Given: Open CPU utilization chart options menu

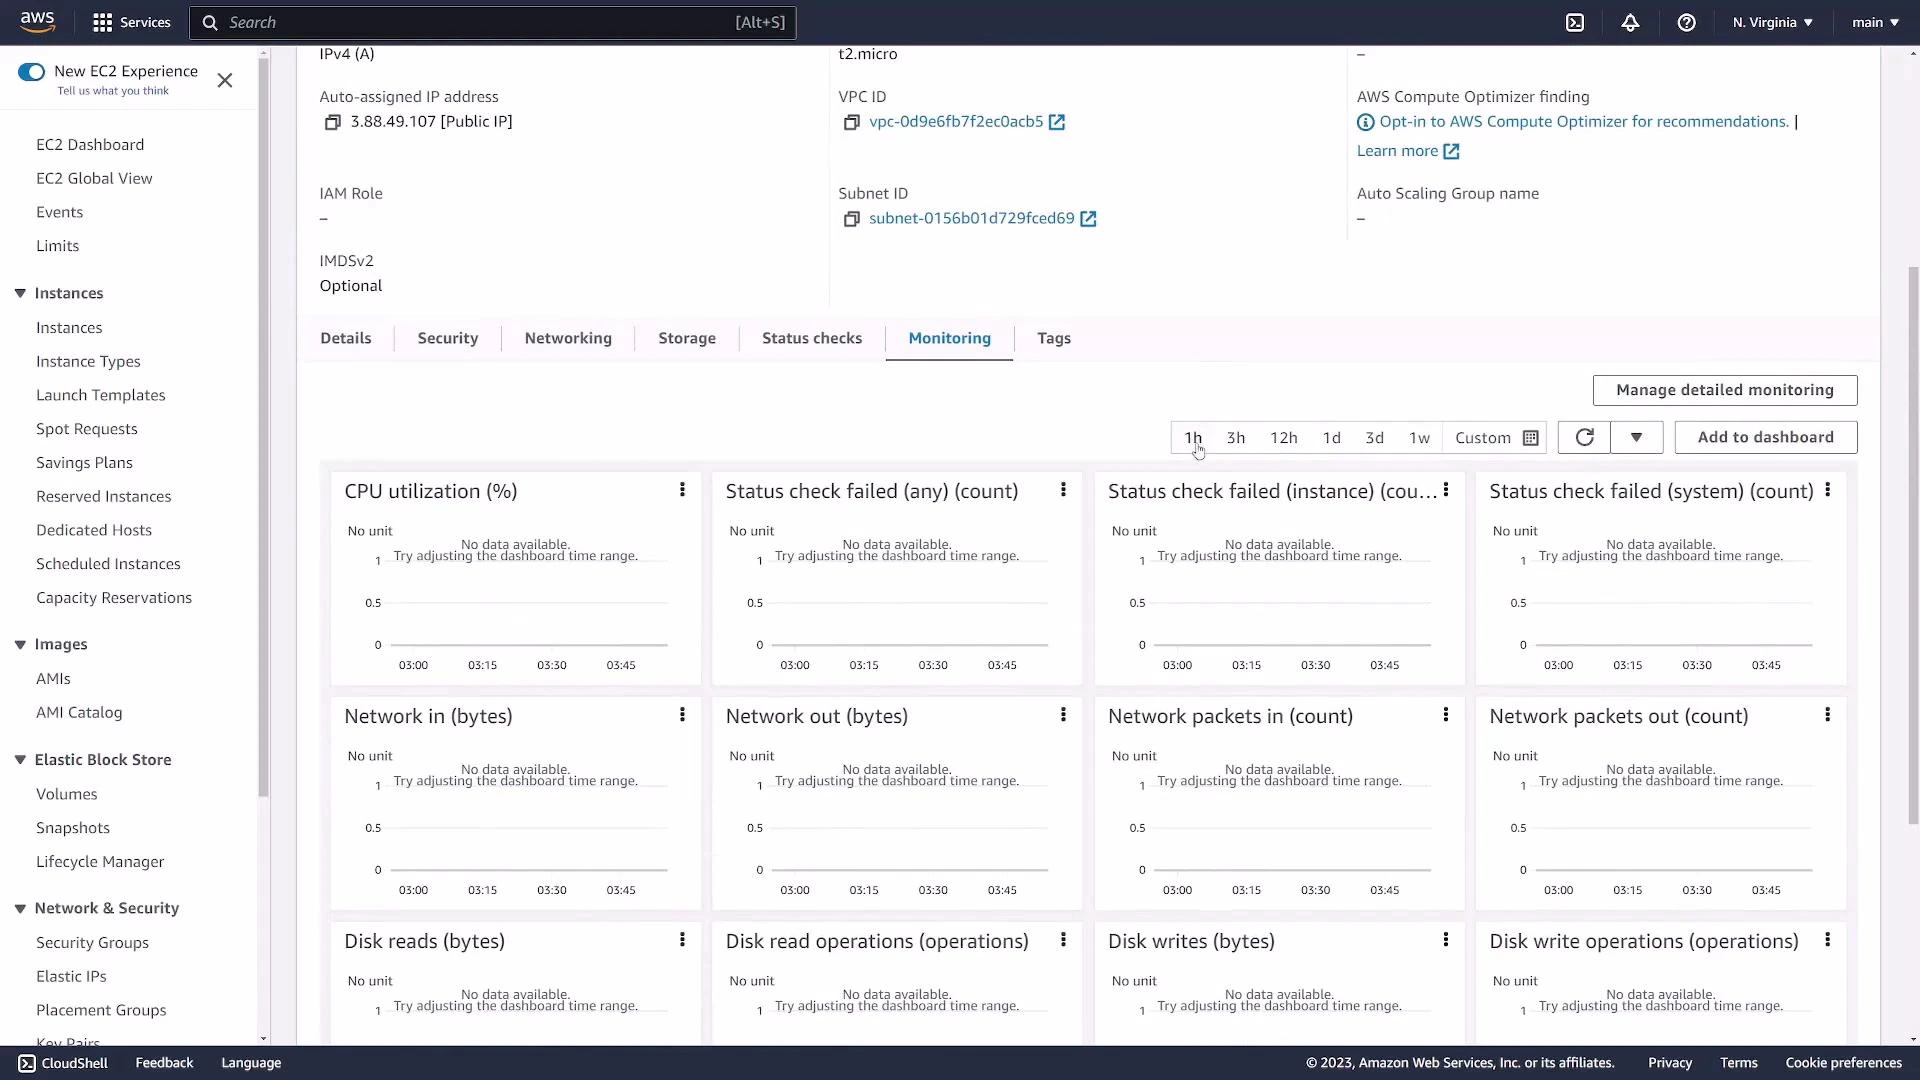Looking at the screenshot, I should coord(682,489).
